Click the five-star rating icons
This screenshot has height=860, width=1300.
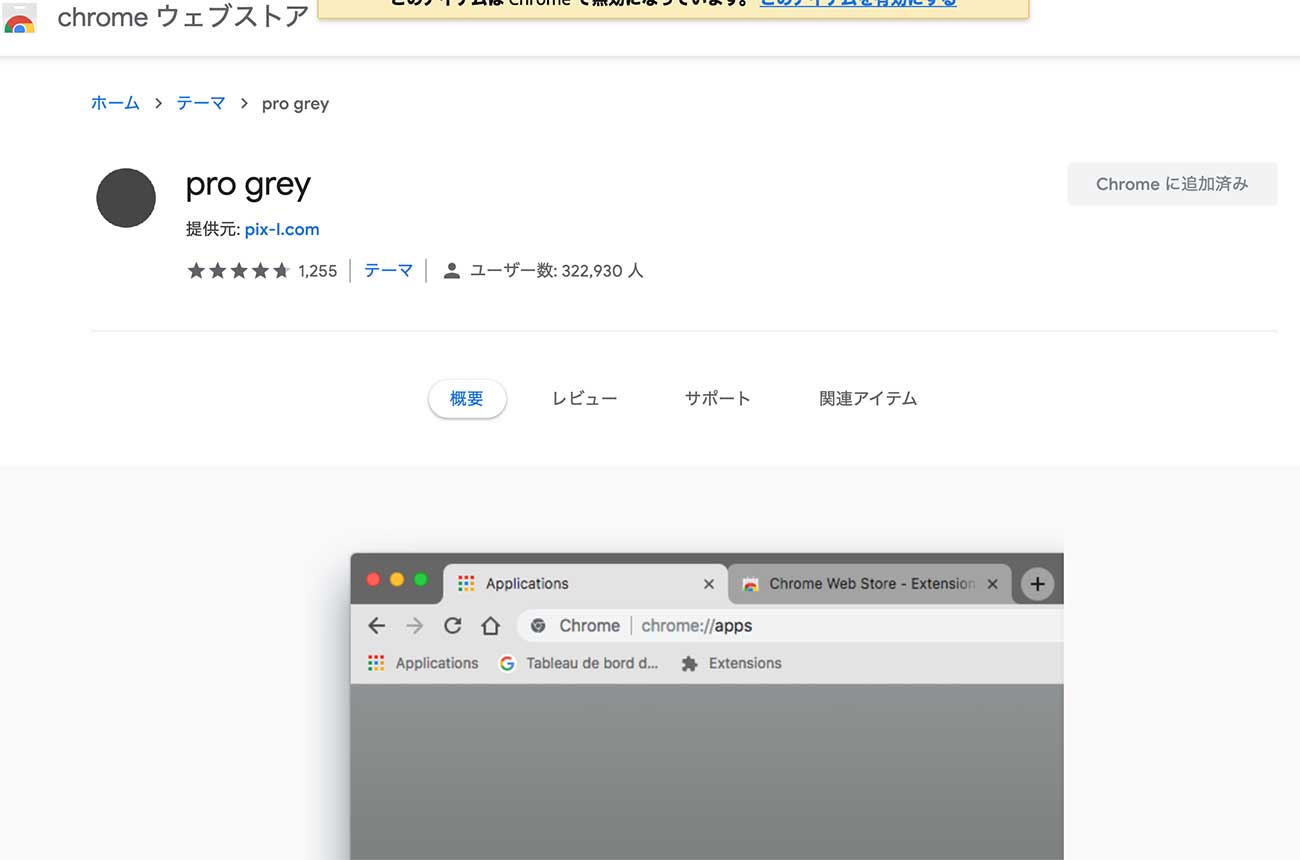(x=238, y=271)
